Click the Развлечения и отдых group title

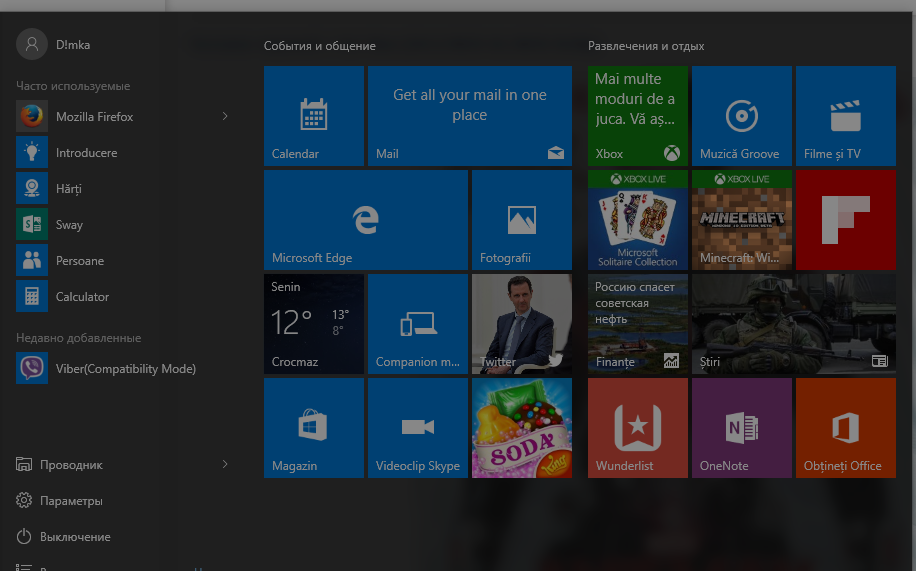646,46
